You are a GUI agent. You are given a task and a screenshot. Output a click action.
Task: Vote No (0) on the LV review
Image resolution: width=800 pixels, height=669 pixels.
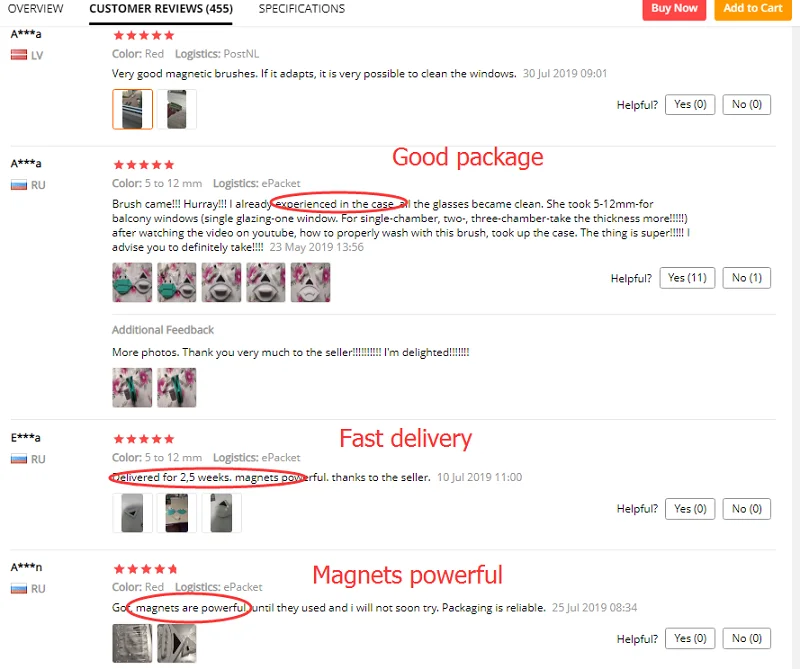[746, 105]
